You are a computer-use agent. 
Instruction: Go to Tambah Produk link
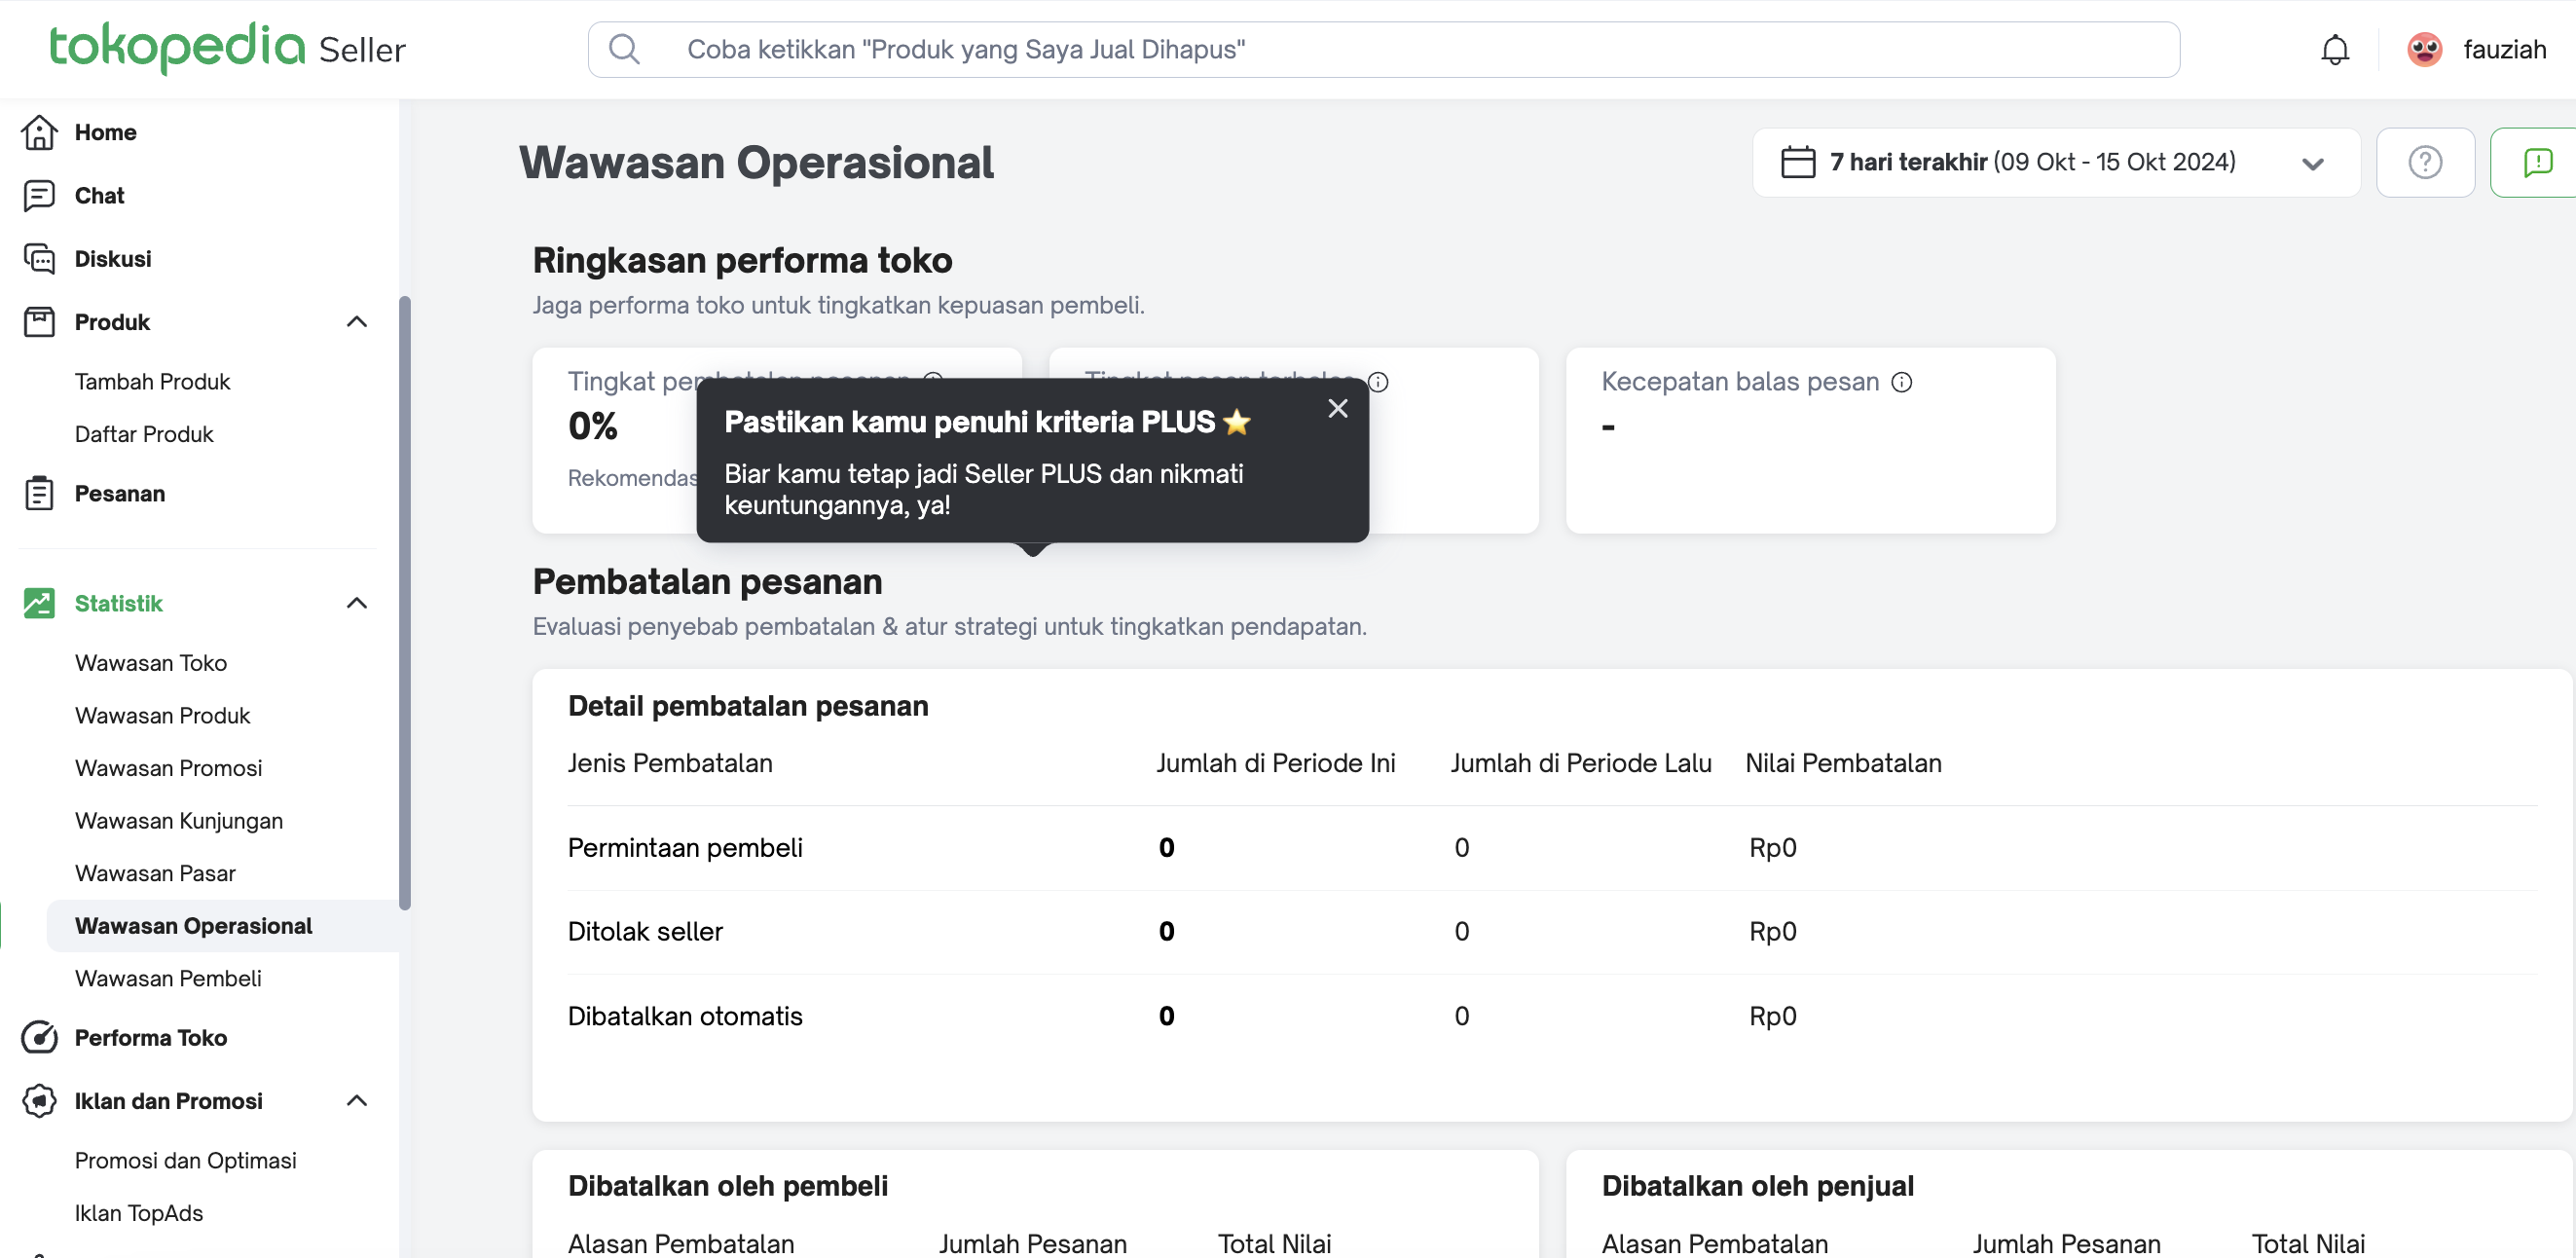(x=152, y=381)
